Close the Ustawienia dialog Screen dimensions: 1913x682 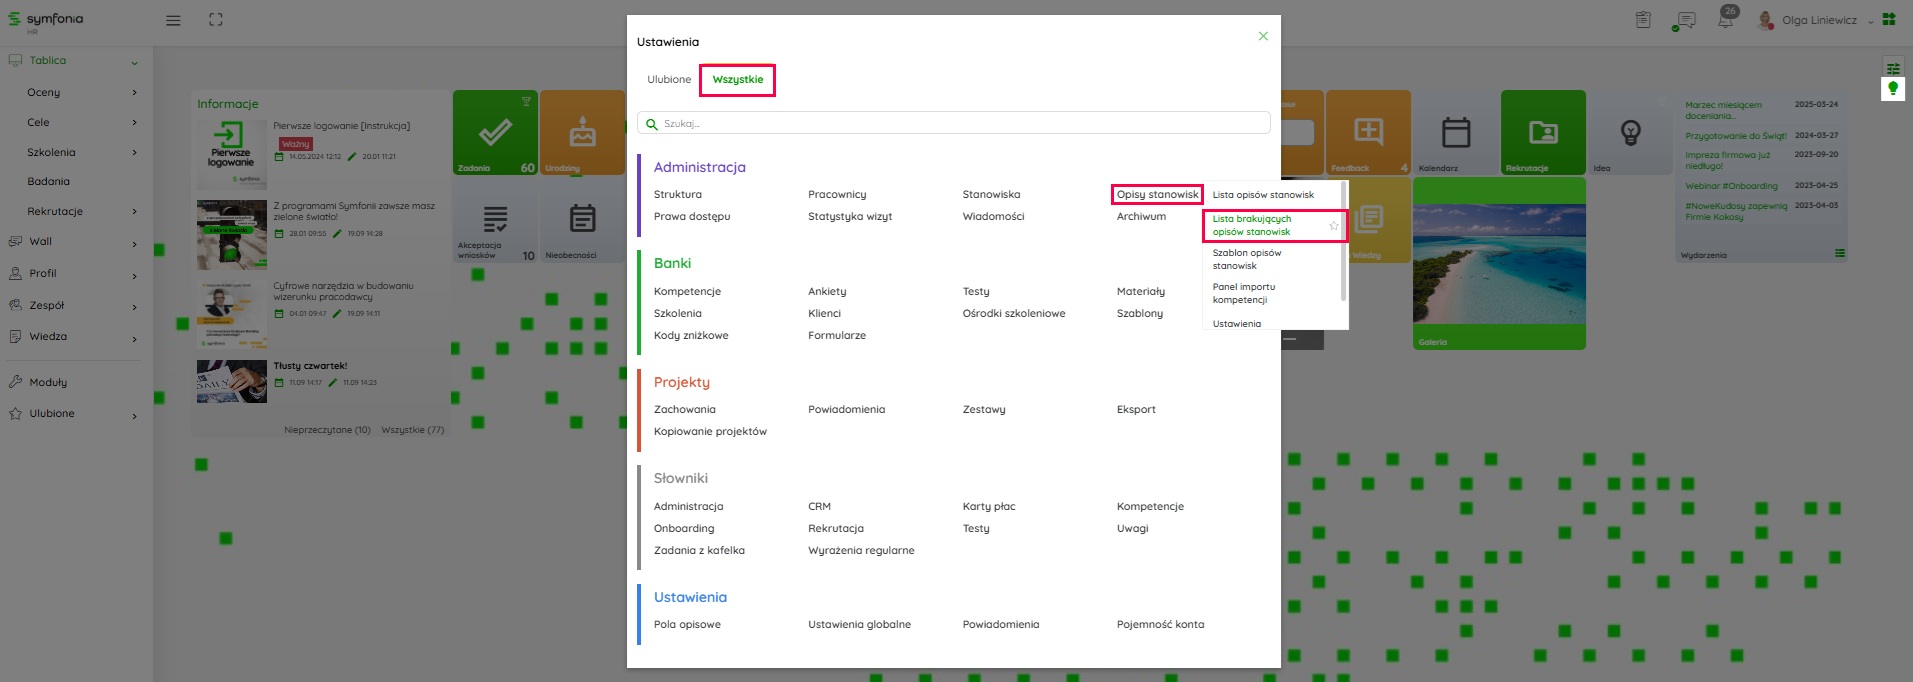pyautogui.click(x=1263, y=36)
